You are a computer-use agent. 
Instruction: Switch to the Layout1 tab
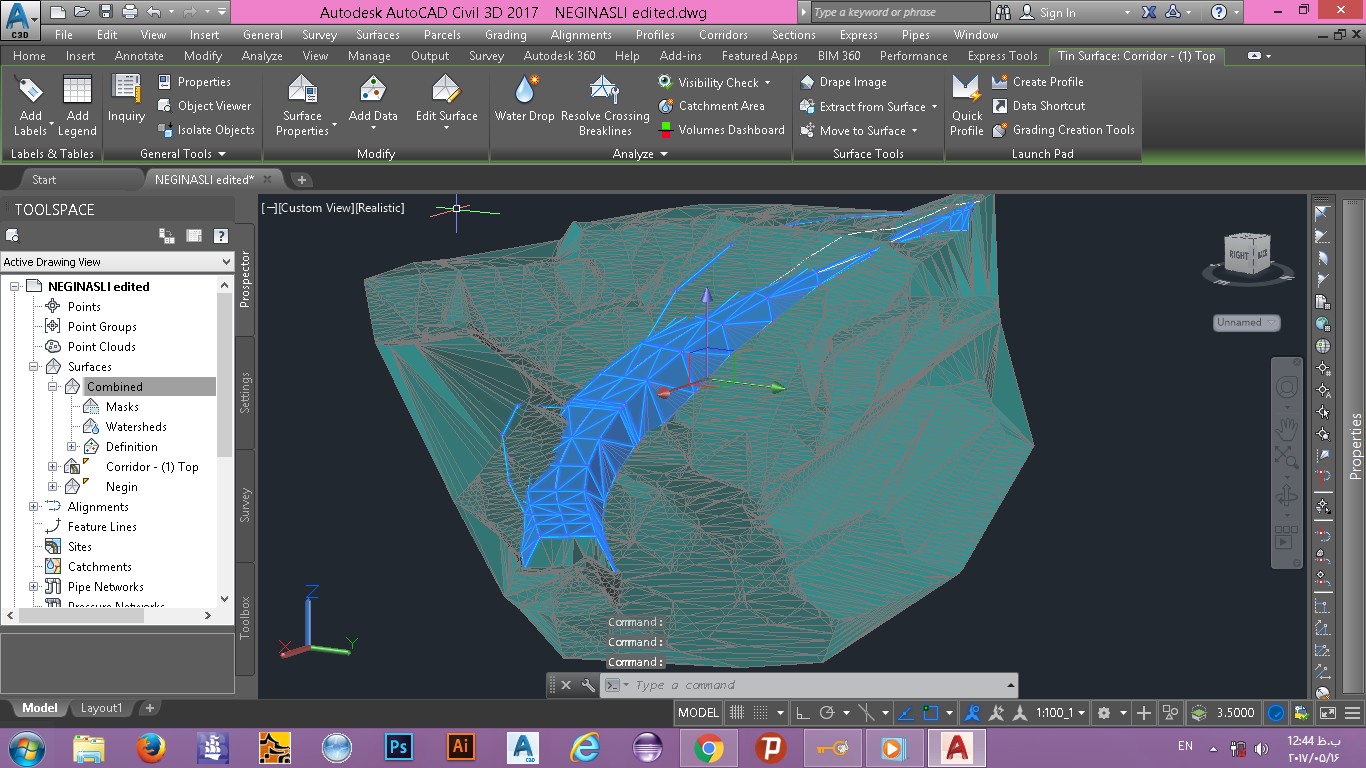click(x=101, y=708)
